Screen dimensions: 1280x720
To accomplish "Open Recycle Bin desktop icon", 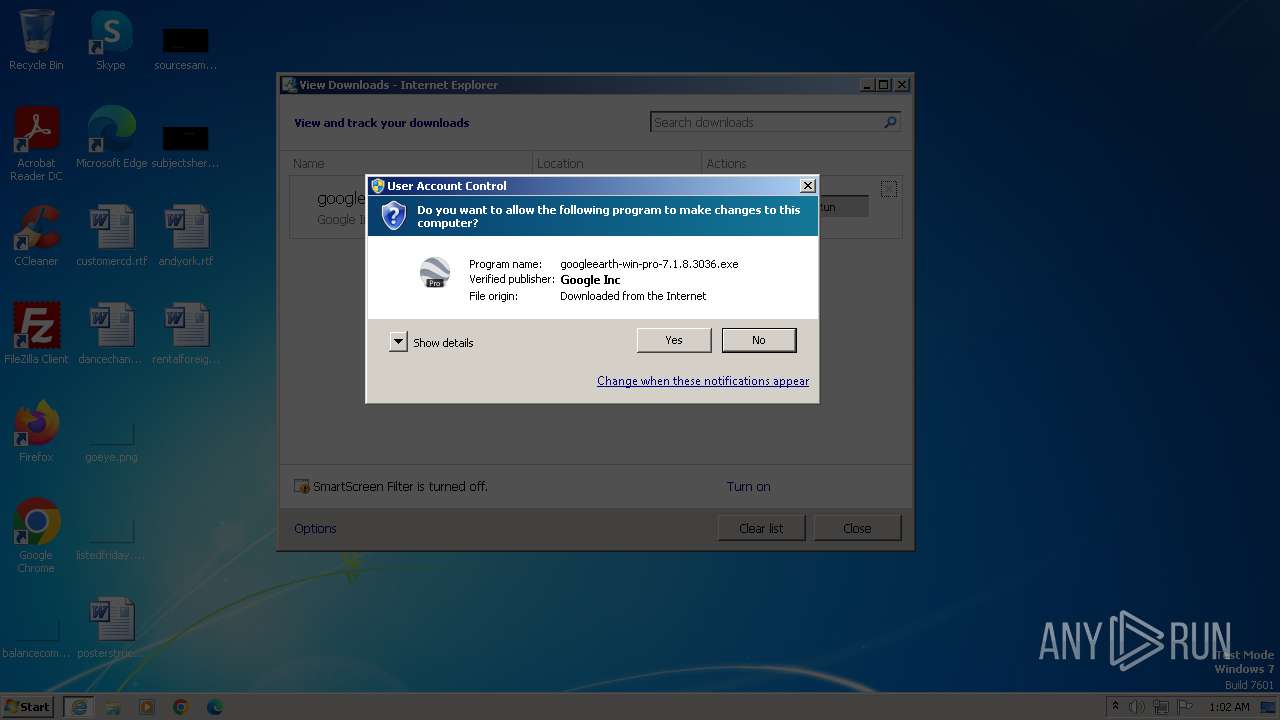I will click(x=36, y=40).
